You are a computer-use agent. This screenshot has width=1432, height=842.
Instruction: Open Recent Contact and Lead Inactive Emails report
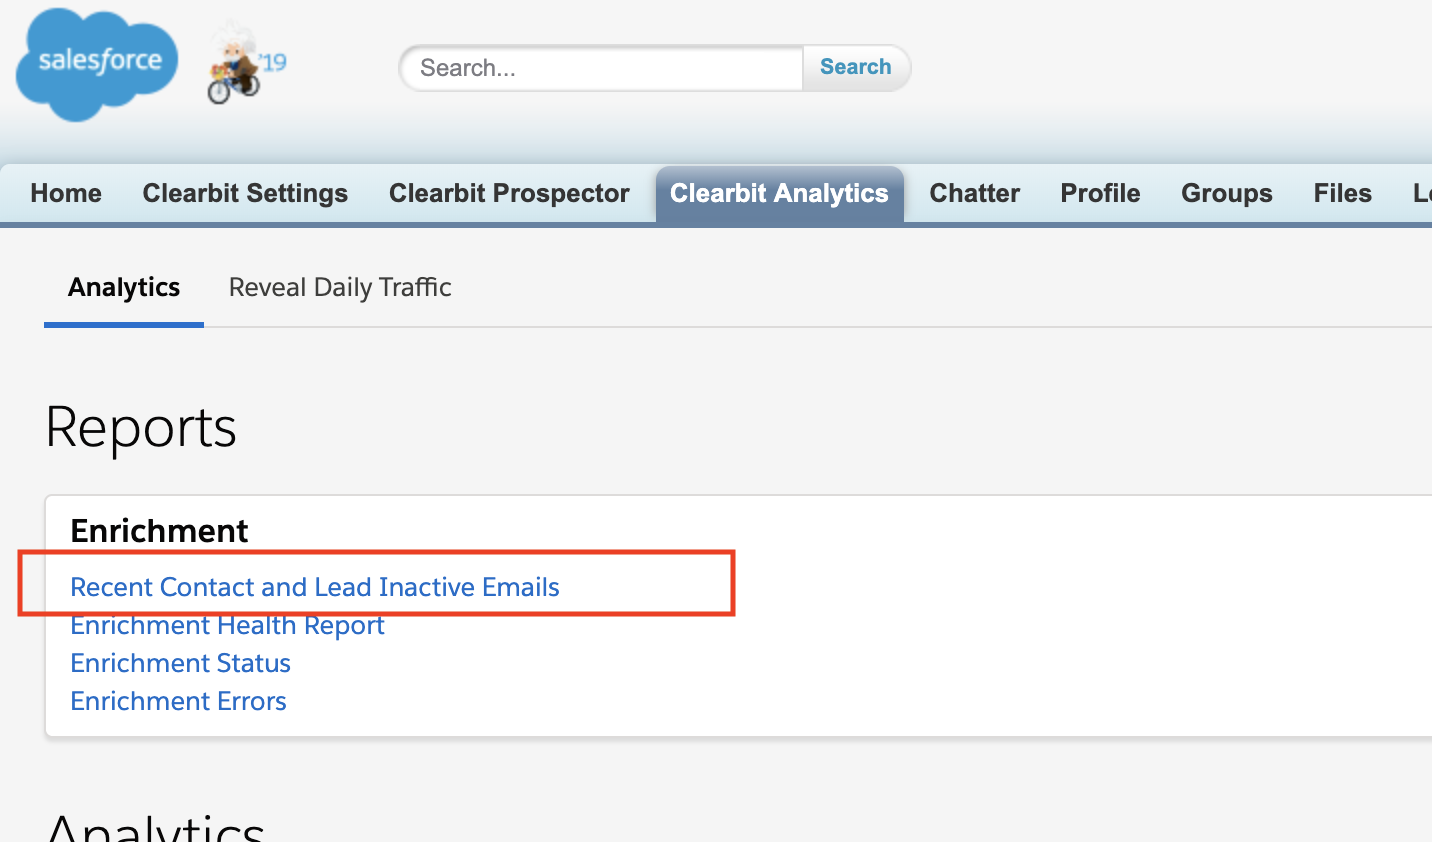pyautogui.click(x=315, y=587)
